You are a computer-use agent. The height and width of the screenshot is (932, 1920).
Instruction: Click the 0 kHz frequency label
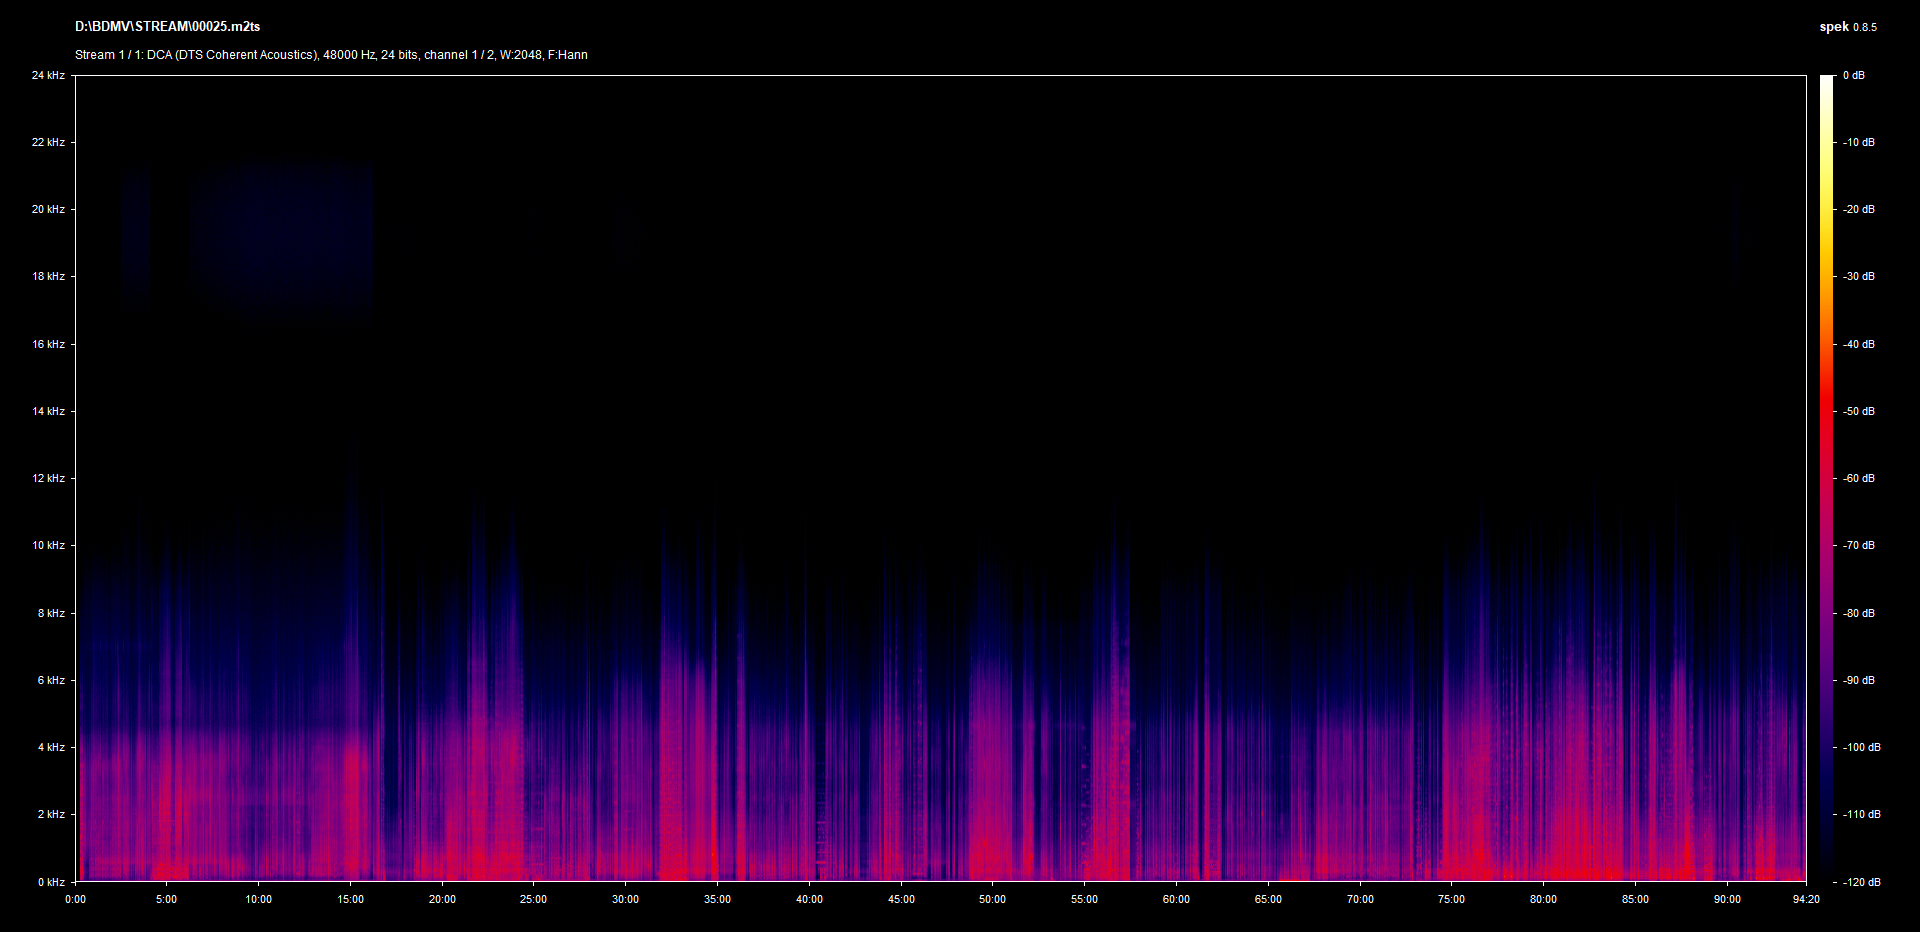51,882
